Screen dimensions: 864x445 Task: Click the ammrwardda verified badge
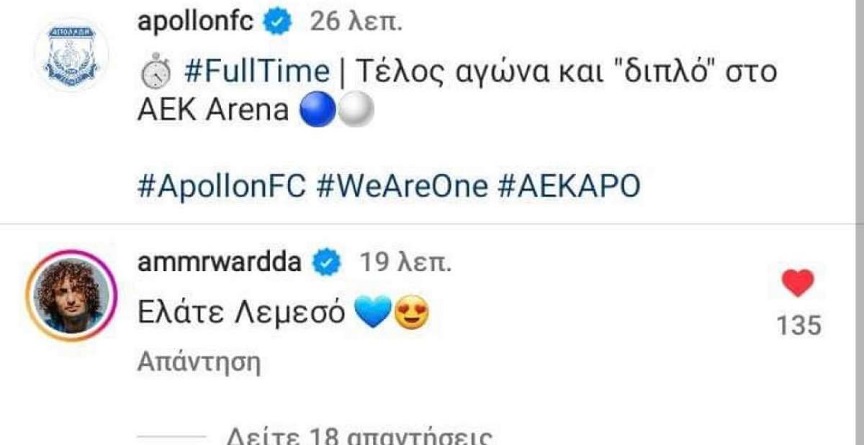(x=327, y=262)
